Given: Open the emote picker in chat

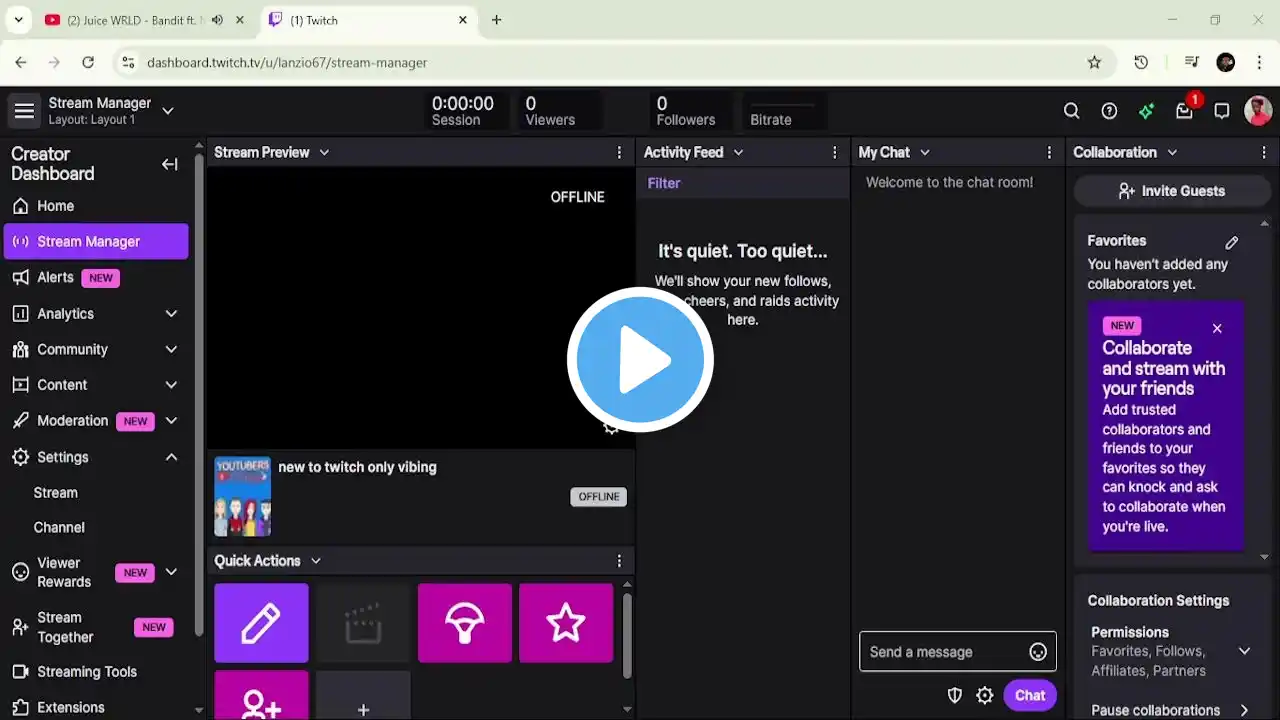Looking at the screenshot, I should [x=1038, y=652].
